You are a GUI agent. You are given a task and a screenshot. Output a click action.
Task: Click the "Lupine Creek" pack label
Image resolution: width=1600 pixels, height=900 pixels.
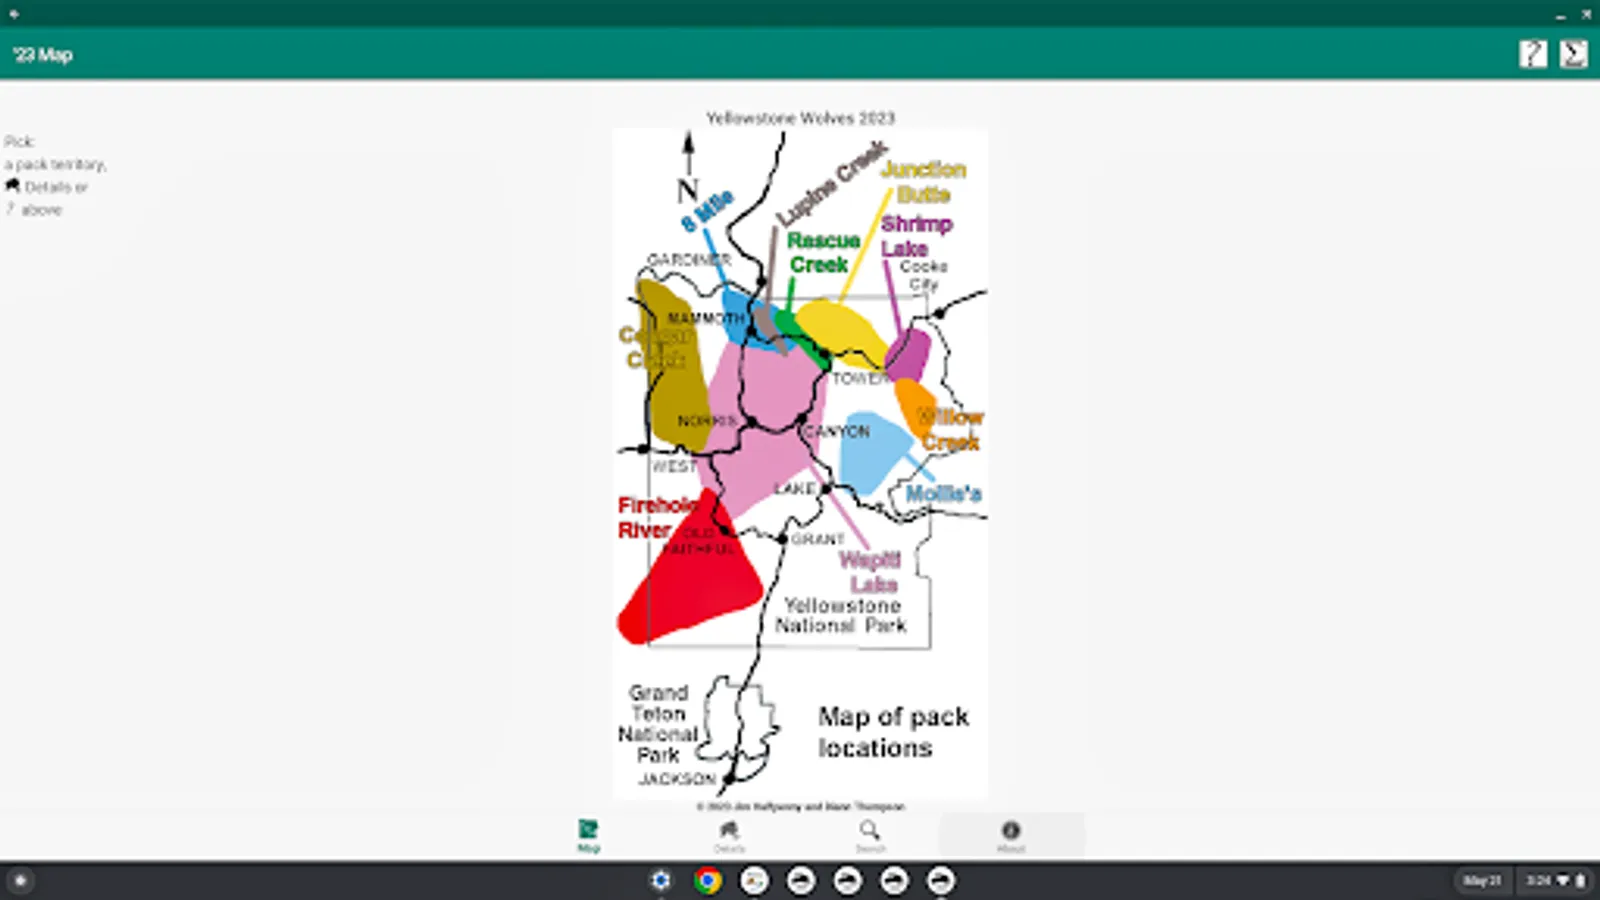(x=832, y=182)
